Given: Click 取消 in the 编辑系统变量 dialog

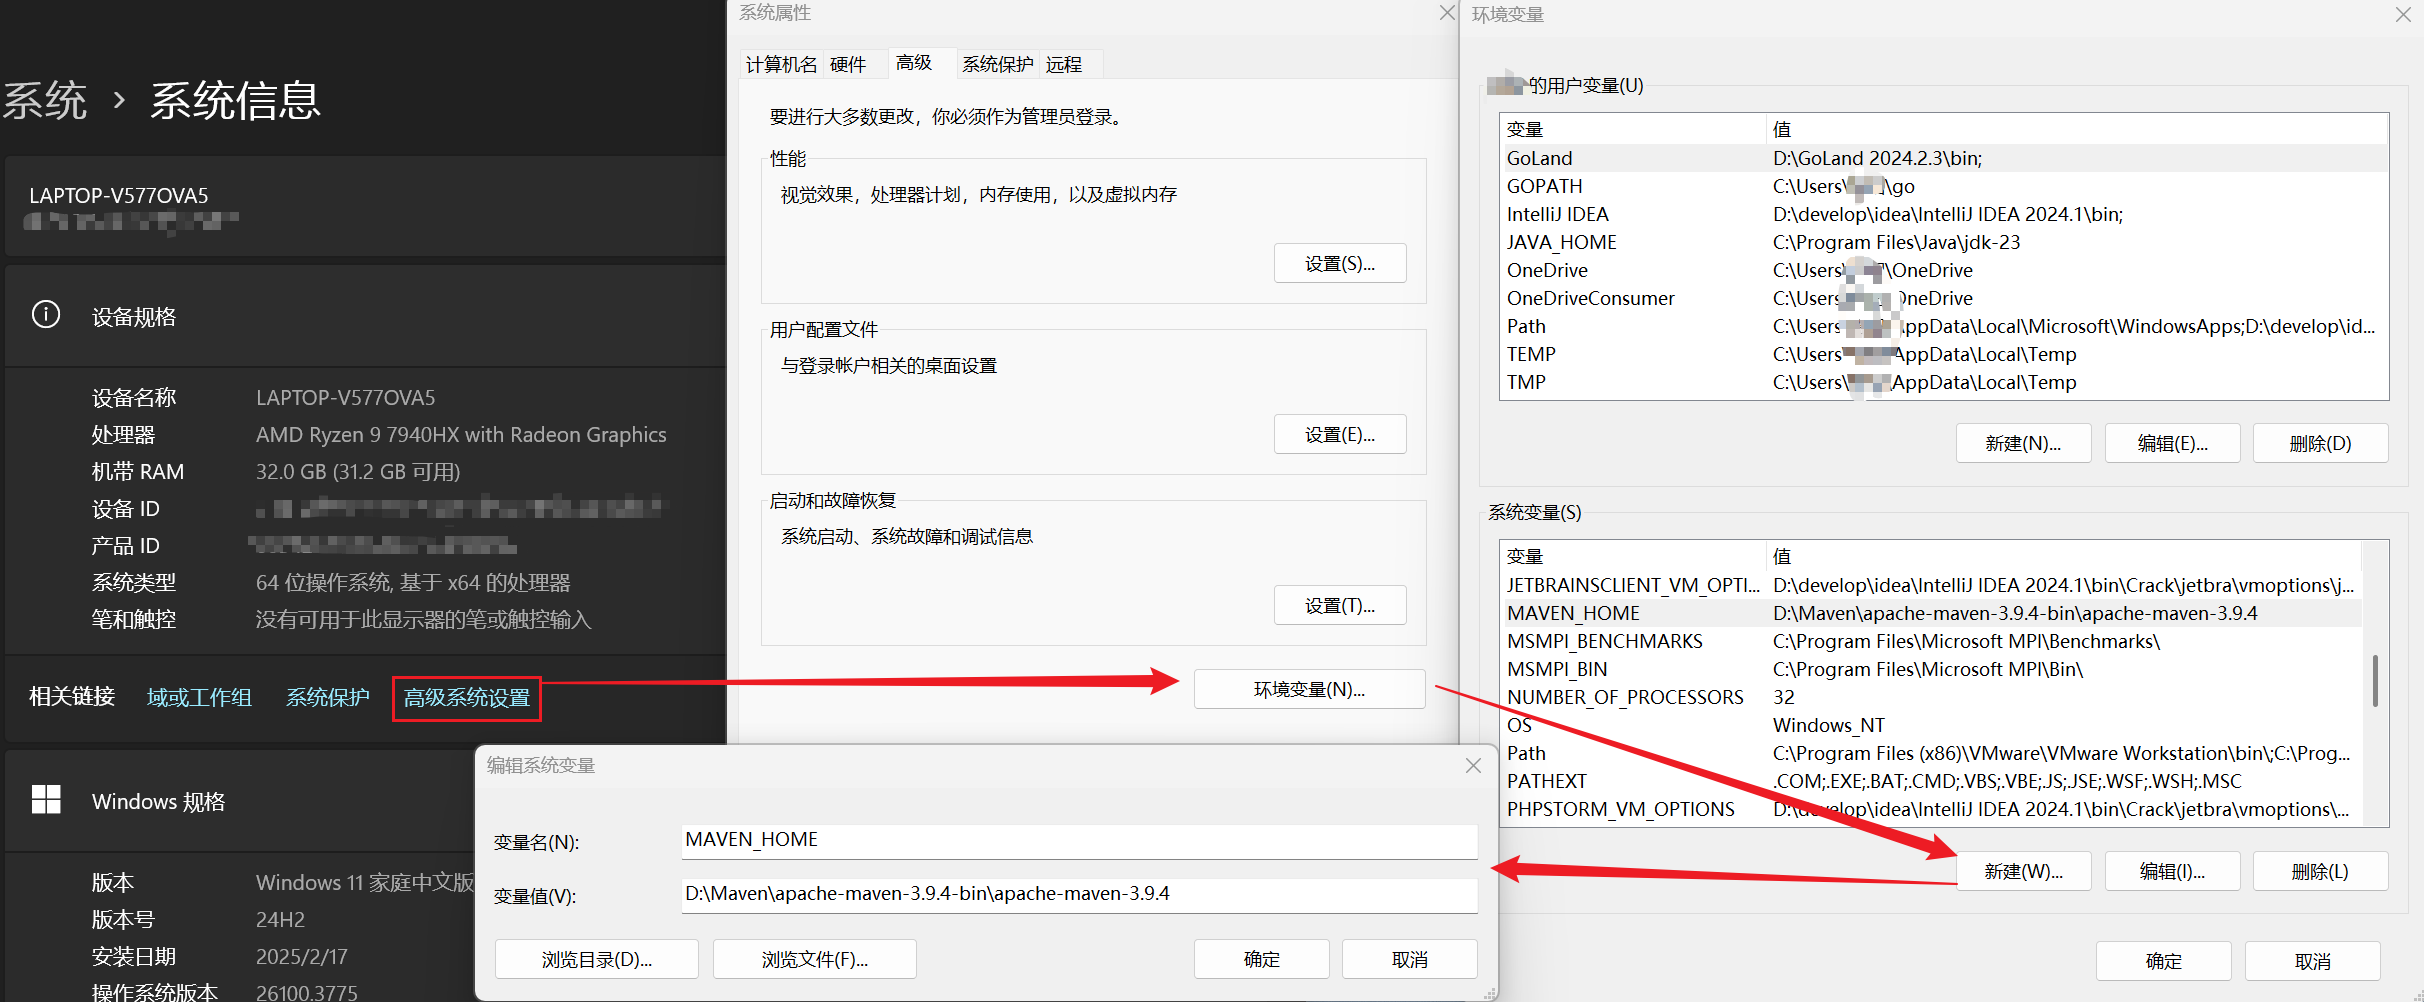Looking at the screenshot, I should point(1409,959).
